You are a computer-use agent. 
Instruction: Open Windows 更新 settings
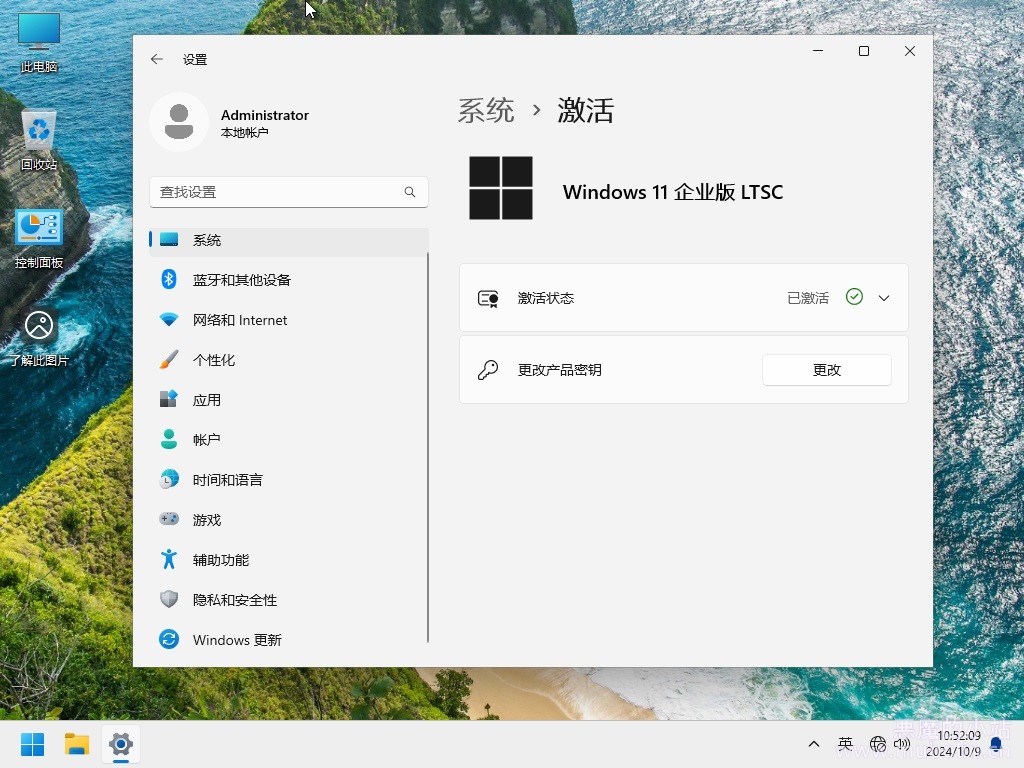289,640
